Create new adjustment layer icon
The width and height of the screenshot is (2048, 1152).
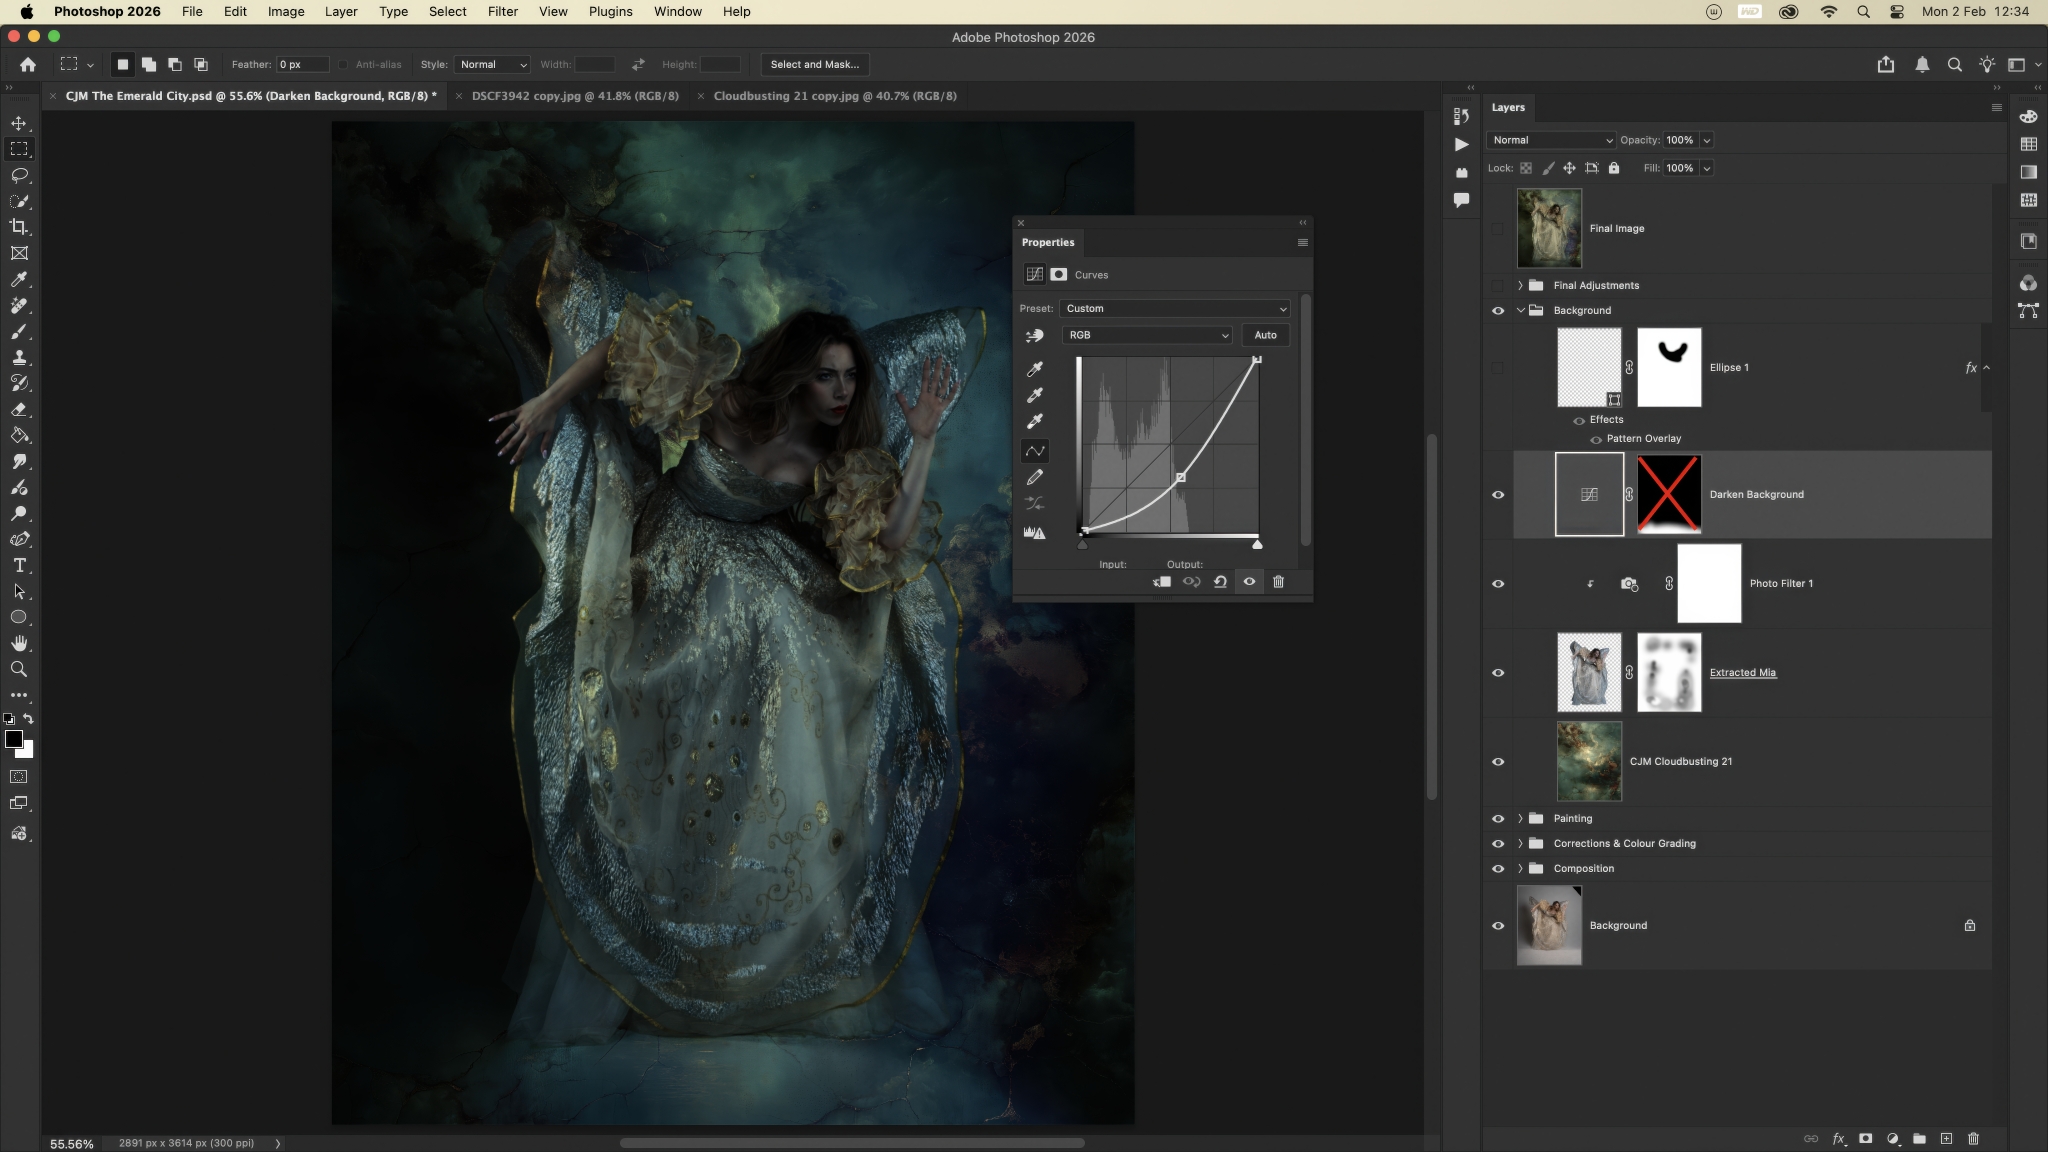tap(1892, 1139)
